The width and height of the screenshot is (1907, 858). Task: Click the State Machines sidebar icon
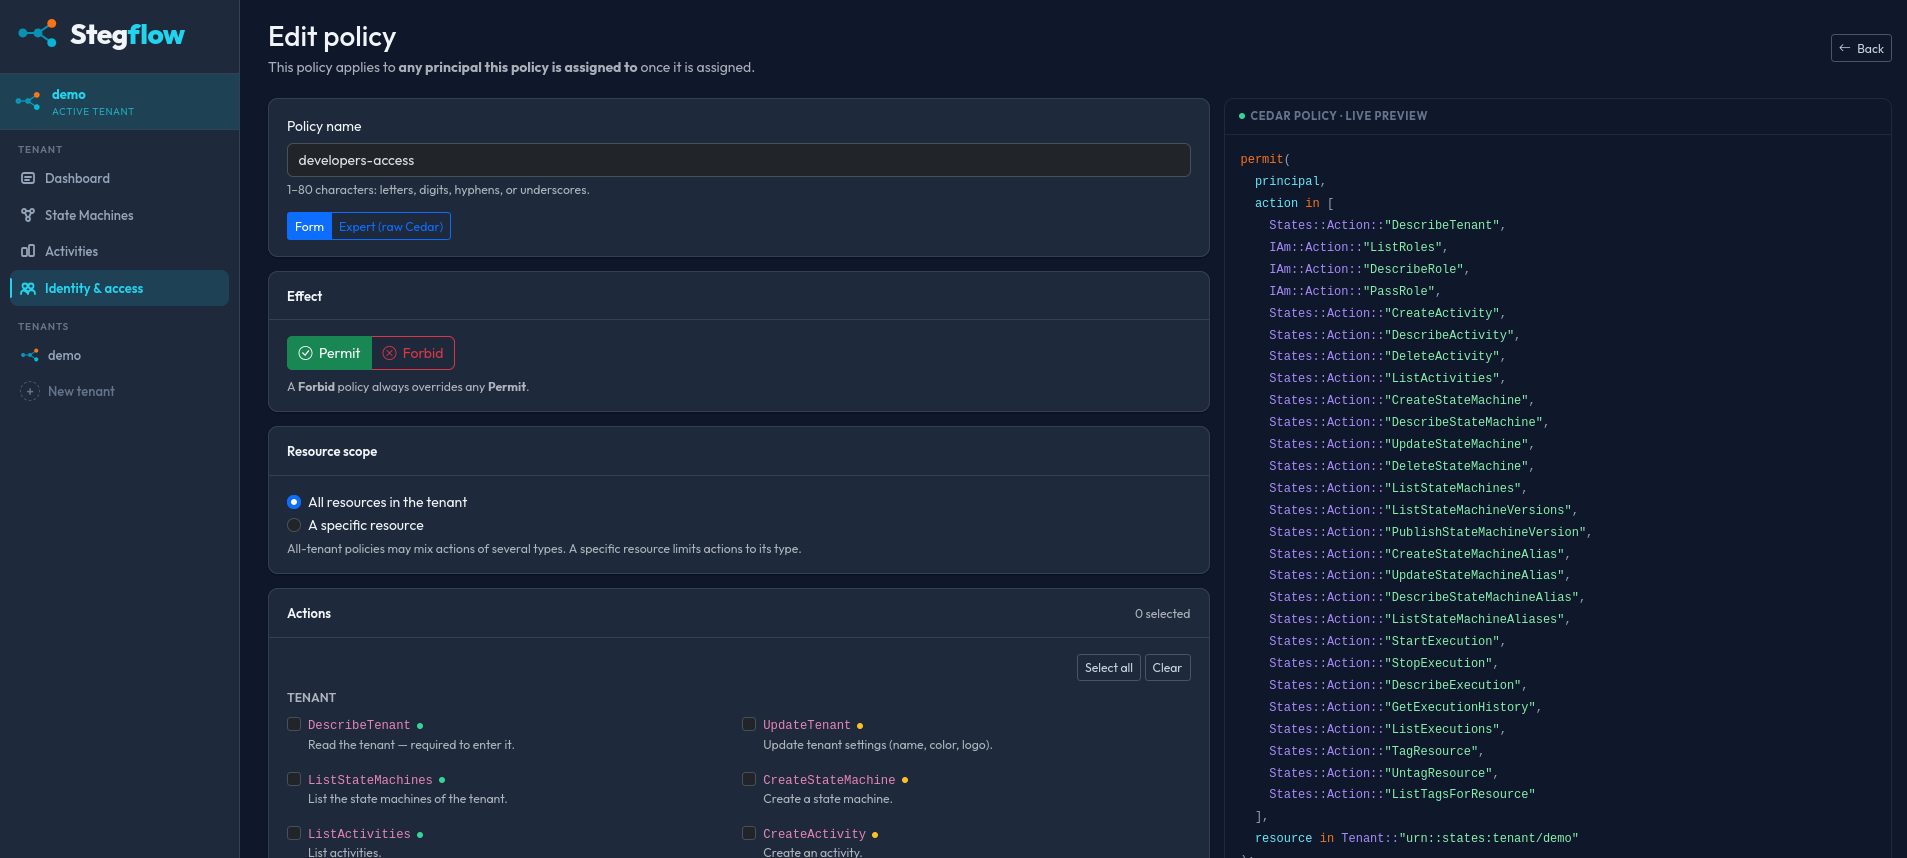tap(28, 215)
